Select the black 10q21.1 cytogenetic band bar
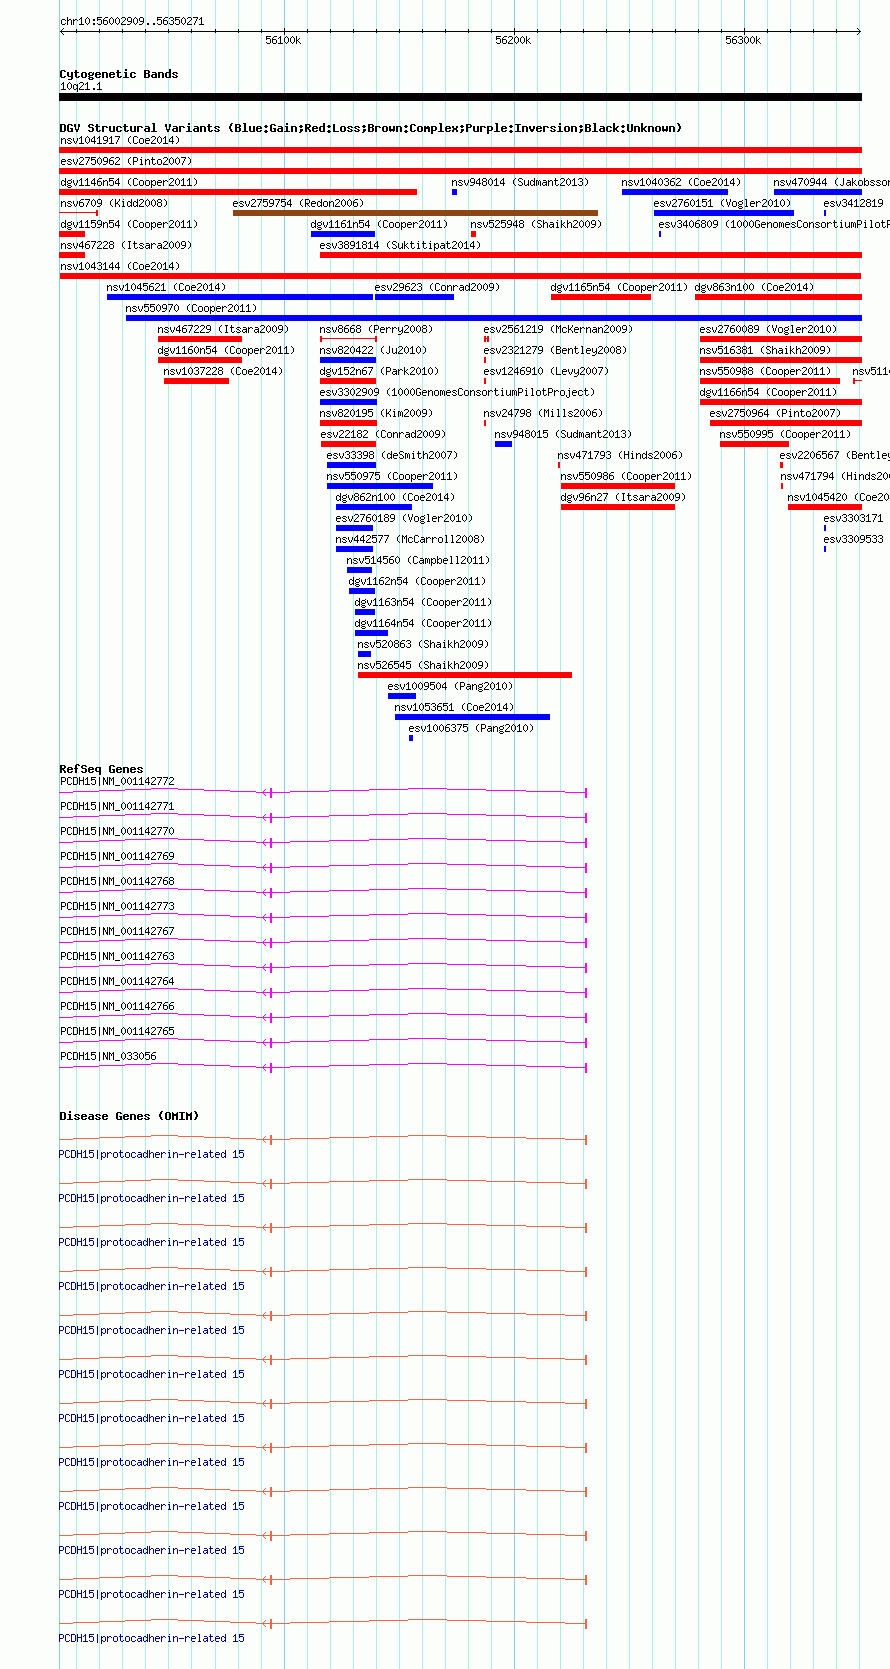The width and height of the screenshot is (890, 1669). 460,97
